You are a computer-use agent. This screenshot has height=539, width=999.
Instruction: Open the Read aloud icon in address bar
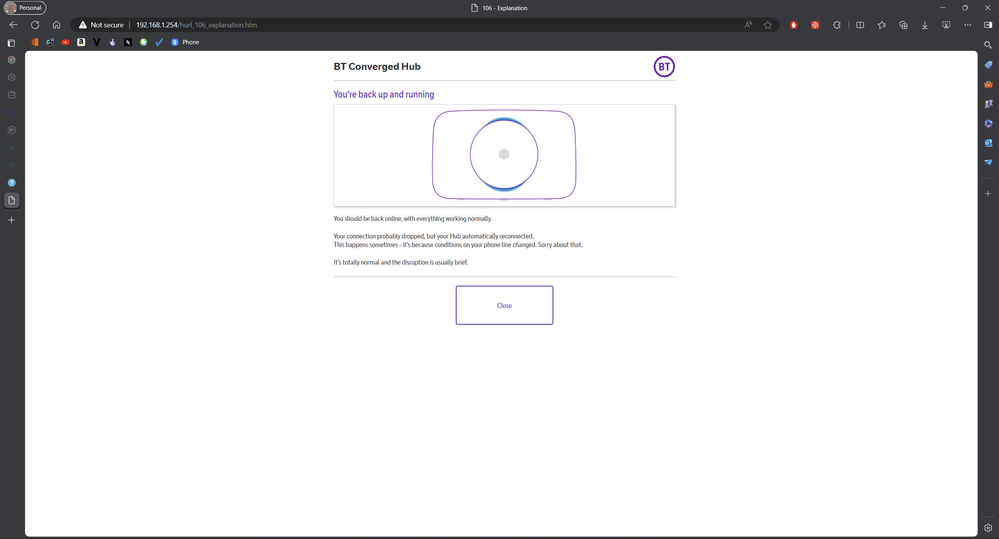pyautogui.click(x=749, y=25)
